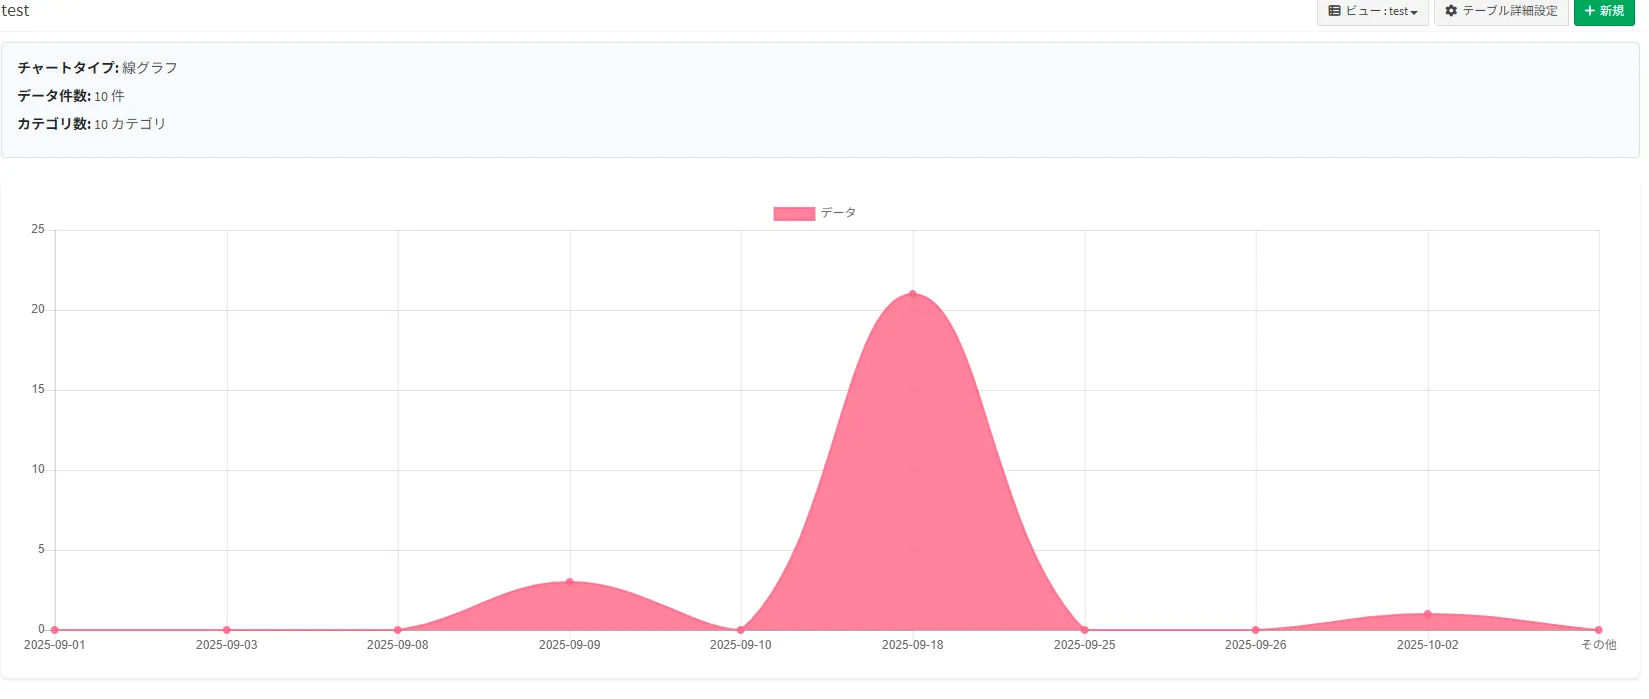This screenshot has height=699, width=1649.
Task: Click the peak data point at 2025-09-18
Action: 913,294
